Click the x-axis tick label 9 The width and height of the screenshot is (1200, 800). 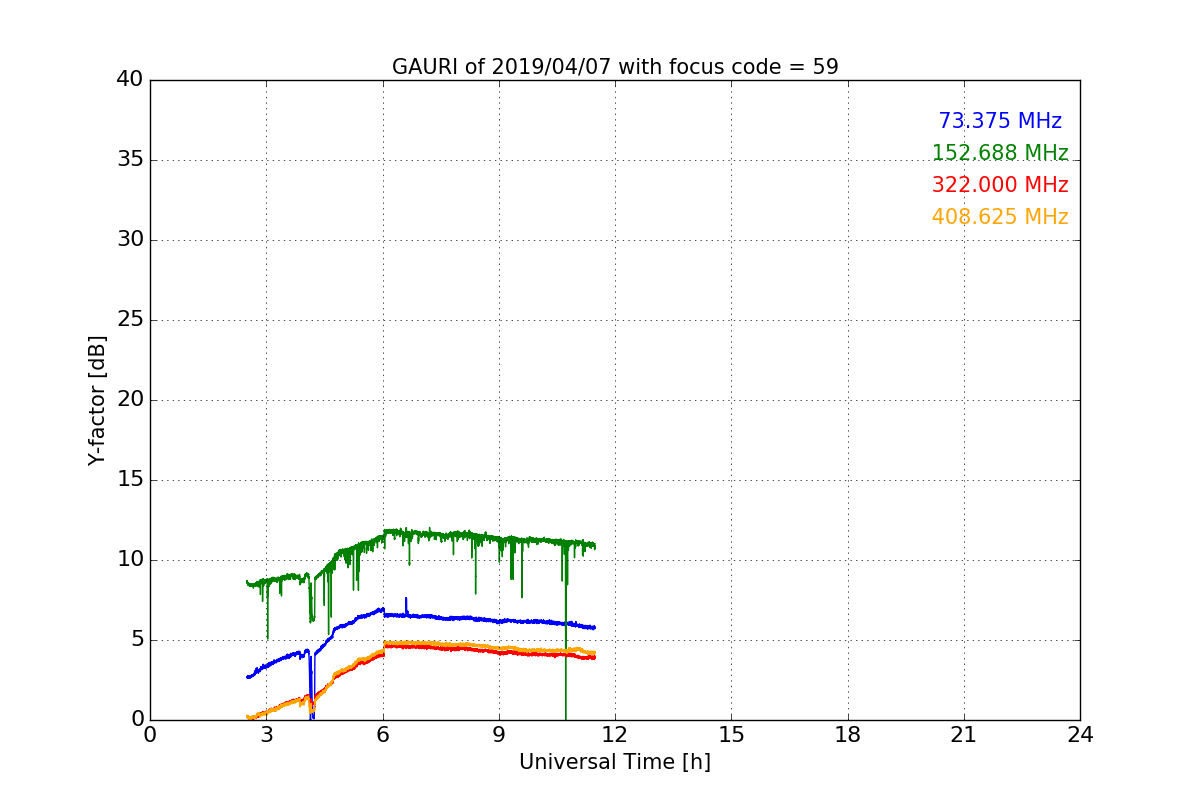[499, 735]
